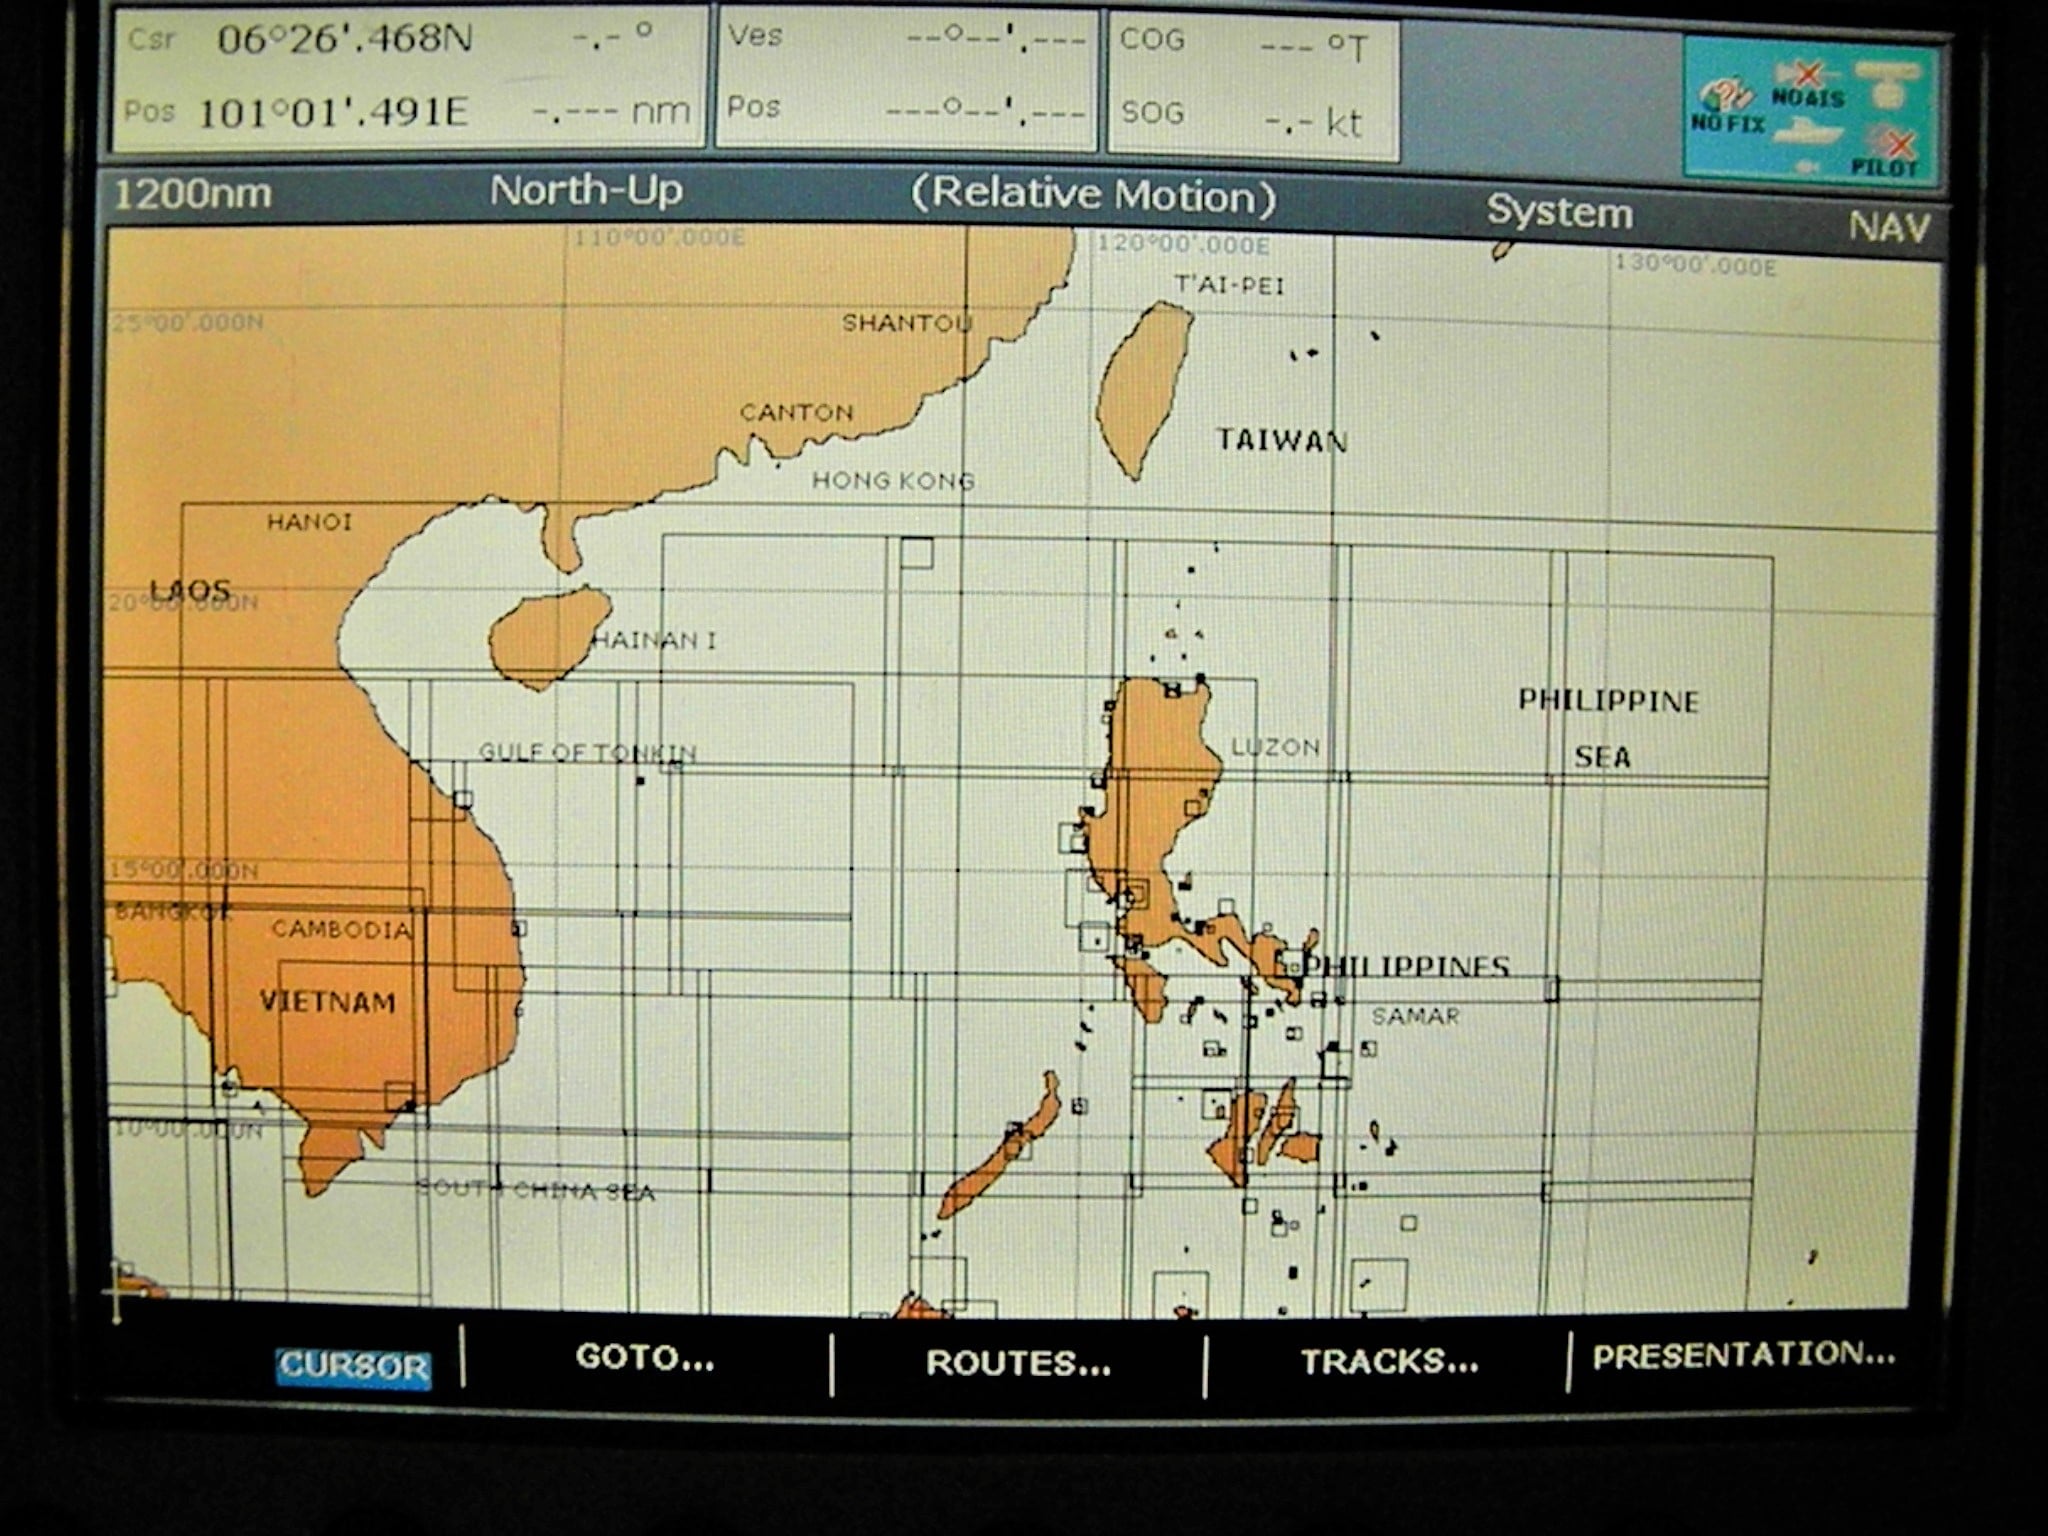The width and height of the screenshot is (2048, 1536).
Task: Open the GOTO... menu
Action: 645,1358
